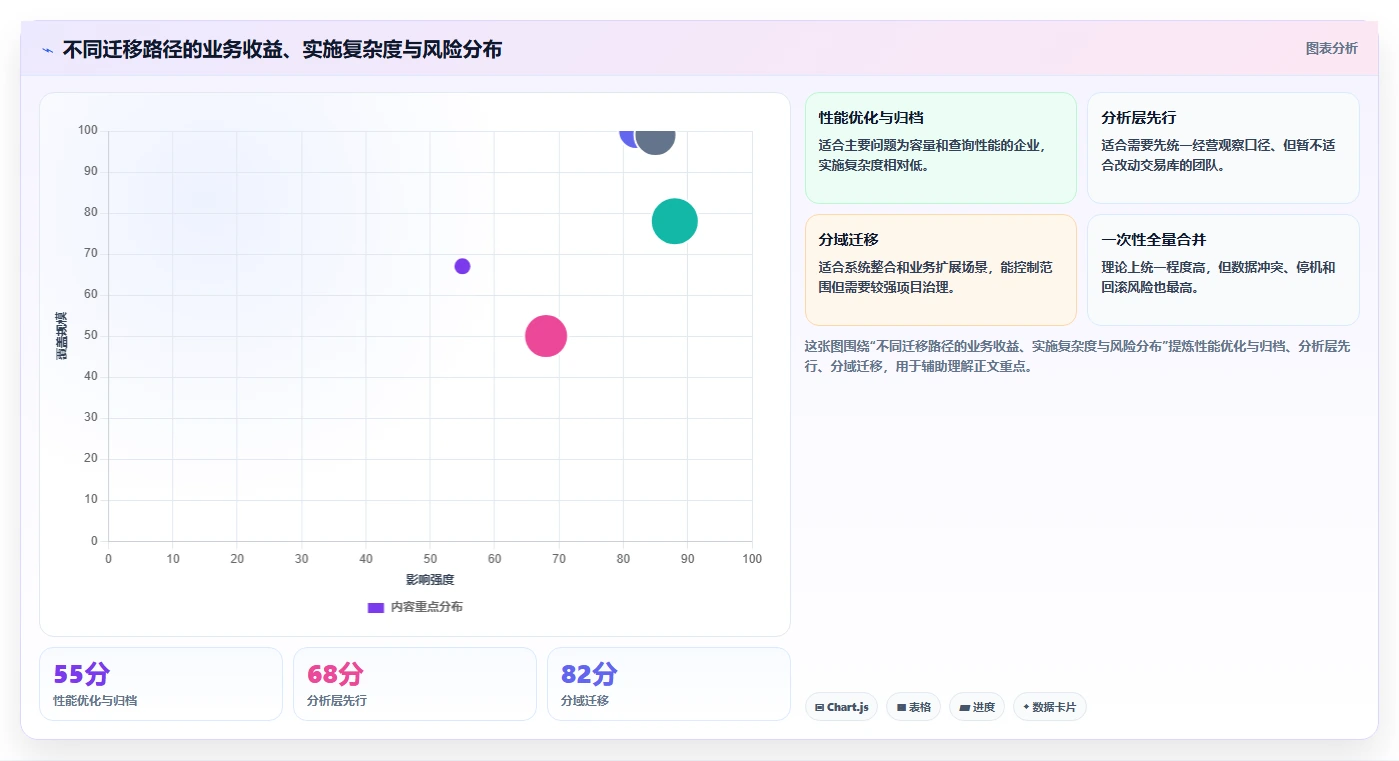Image resolution: width=1399 pixels, height=761 pixels.
Task: Click the 分析层先行 label under 68分
Action: tap(337, 700)
